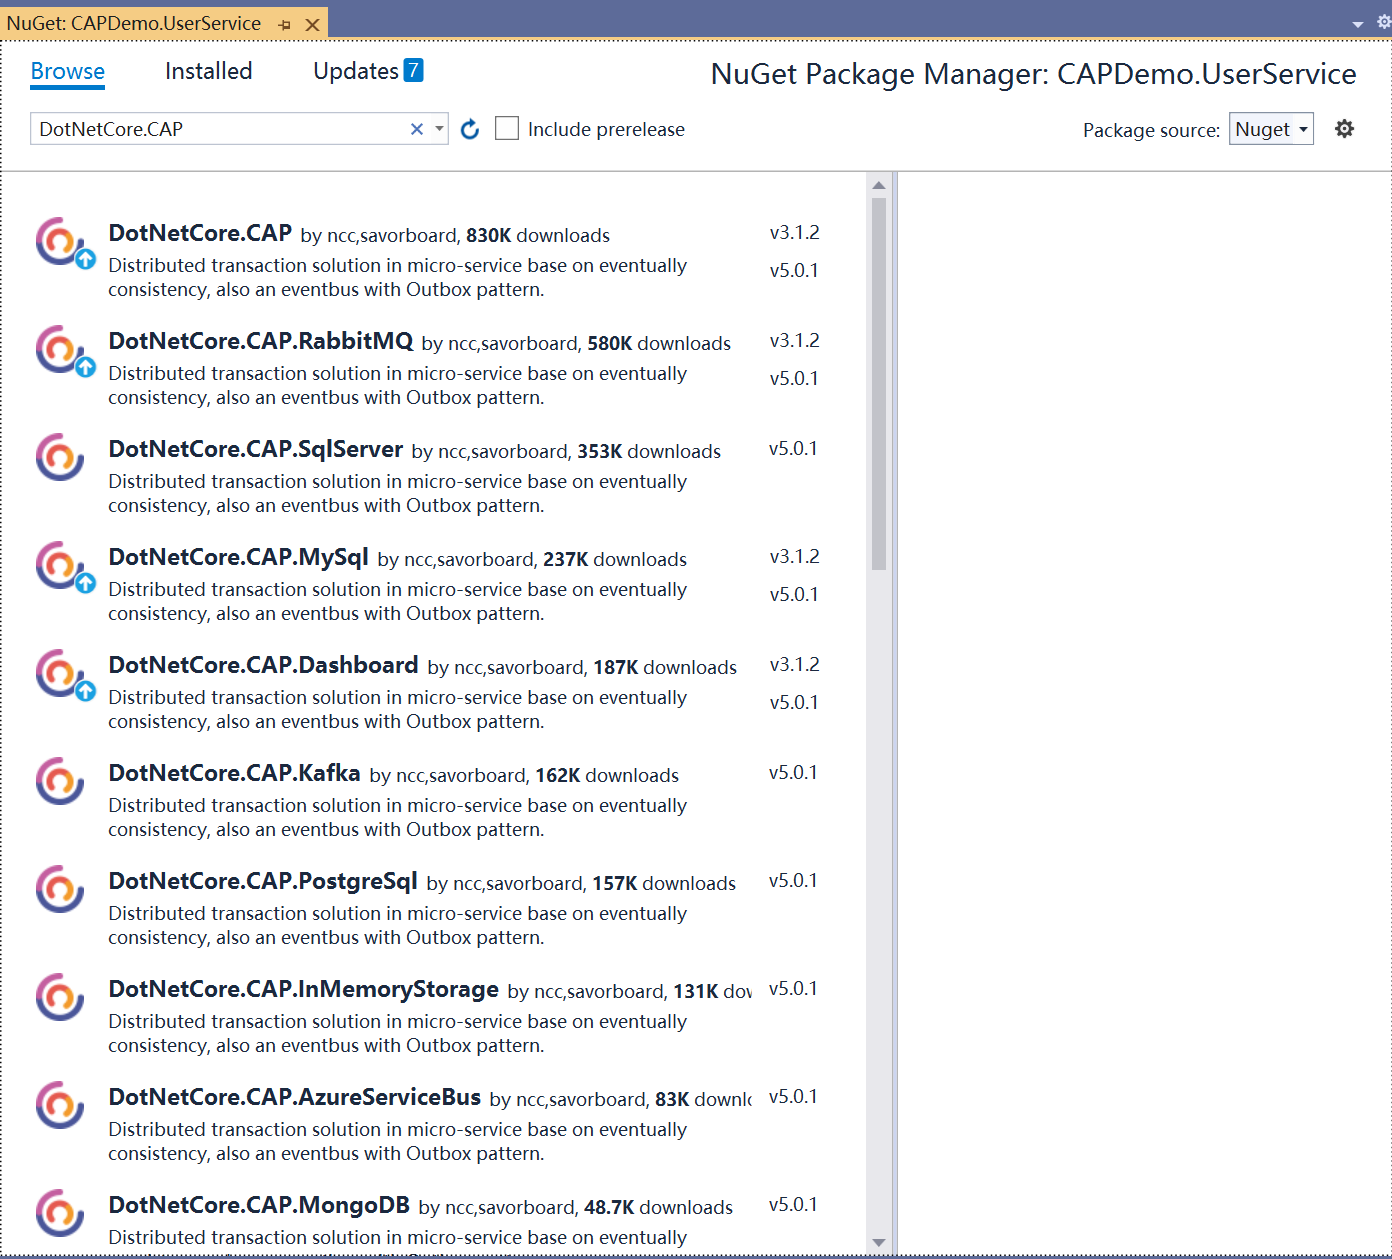Click the DotNetCore.CAP.Dashboard package logo

tap(60, 673)
